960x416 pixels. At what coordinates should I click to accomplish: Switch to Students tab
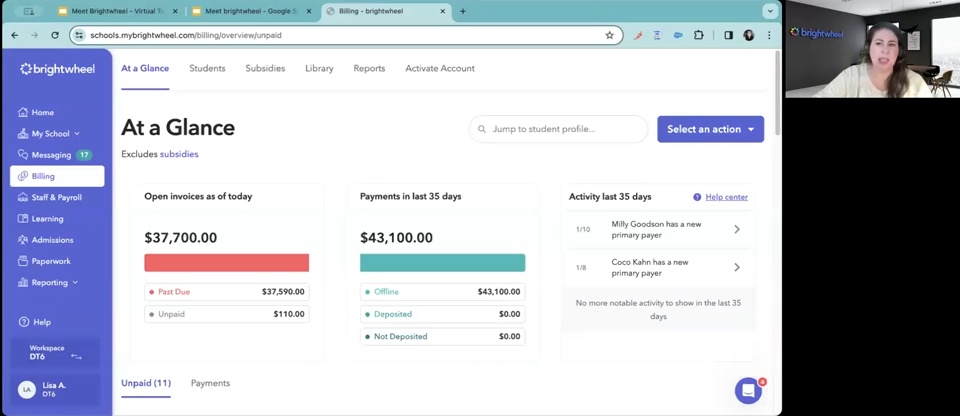[x=207, y=69]
